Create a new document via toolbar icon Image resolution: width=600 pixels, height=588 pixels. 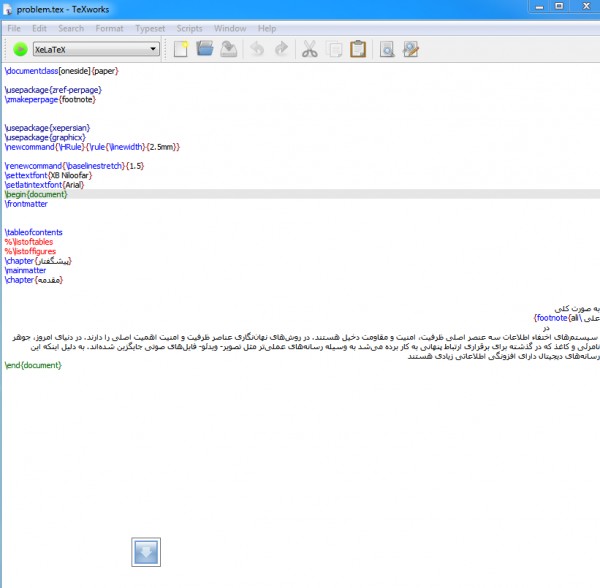point(182,49)
